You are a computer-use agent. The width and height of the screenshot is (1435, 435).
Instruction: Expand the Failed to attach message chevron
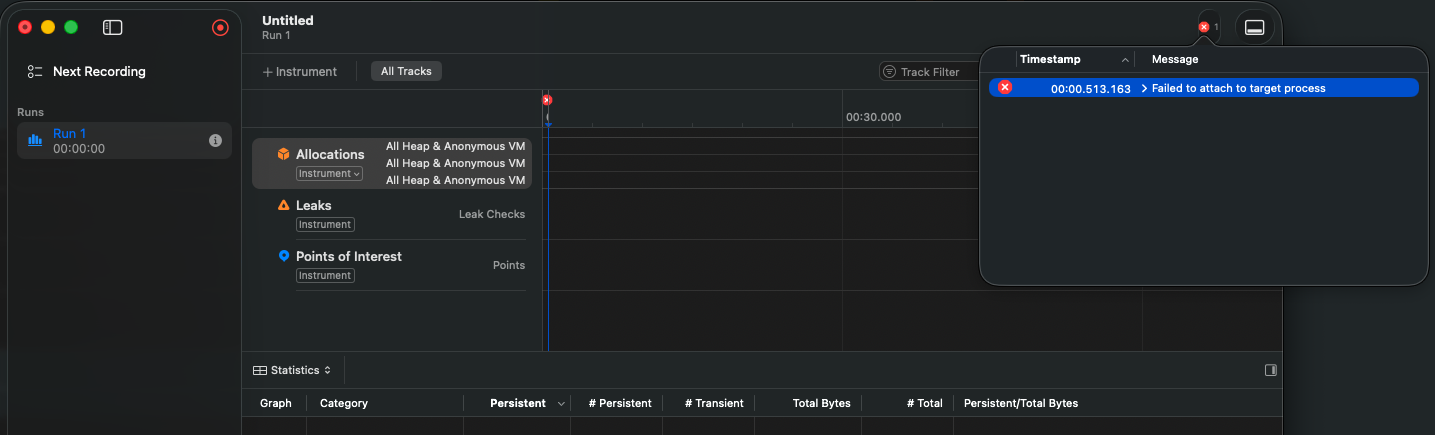pos(1144,89)
